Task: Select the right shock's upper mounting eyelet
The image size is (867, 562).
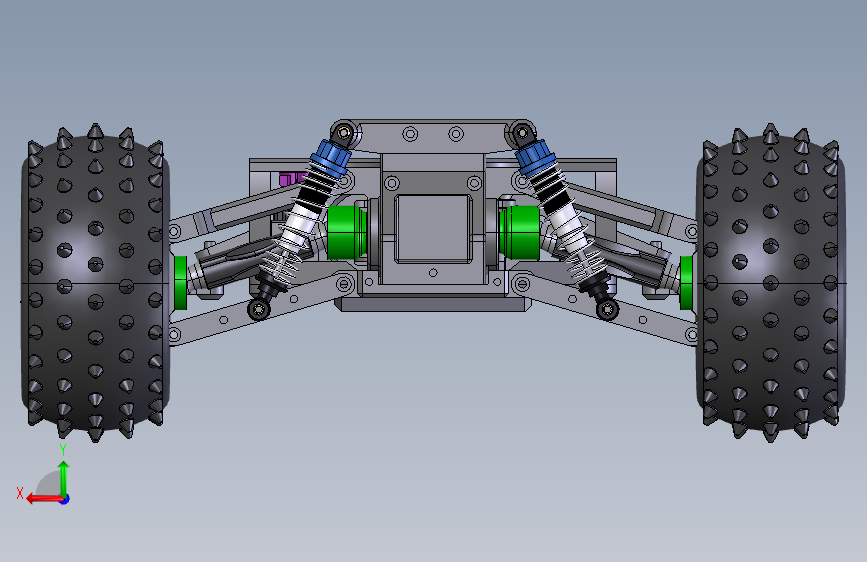Action: 521,133
